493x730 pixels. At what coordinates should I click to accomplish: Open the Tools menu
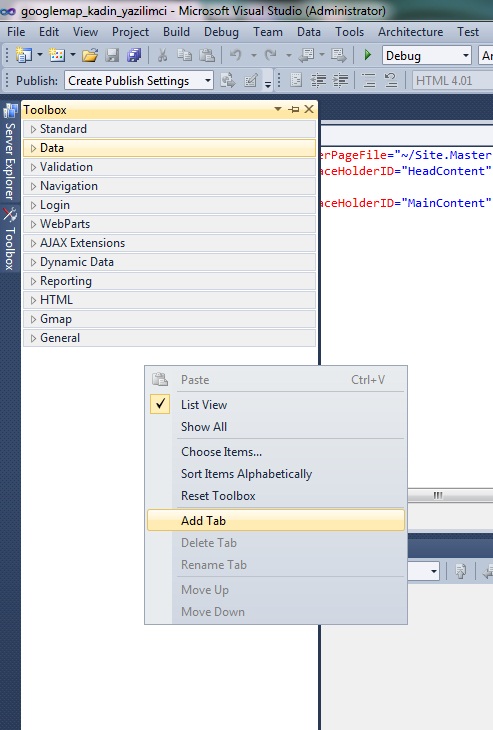click(350, 32)
